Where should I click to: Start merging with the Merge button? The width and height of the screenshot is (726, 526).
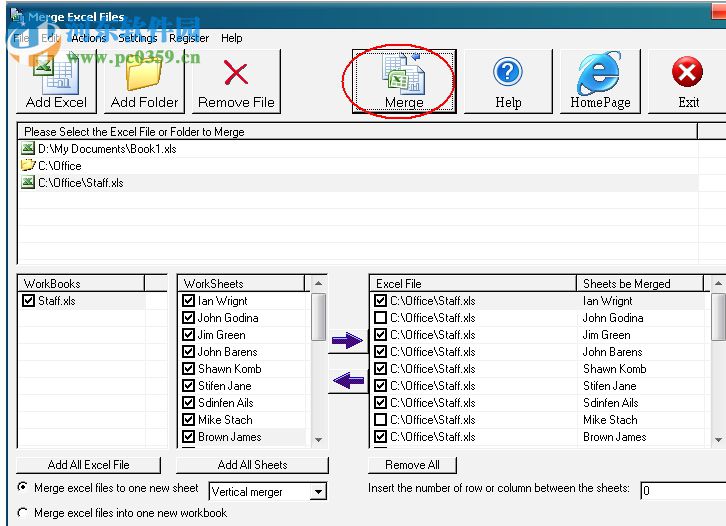tap(404, 81)
